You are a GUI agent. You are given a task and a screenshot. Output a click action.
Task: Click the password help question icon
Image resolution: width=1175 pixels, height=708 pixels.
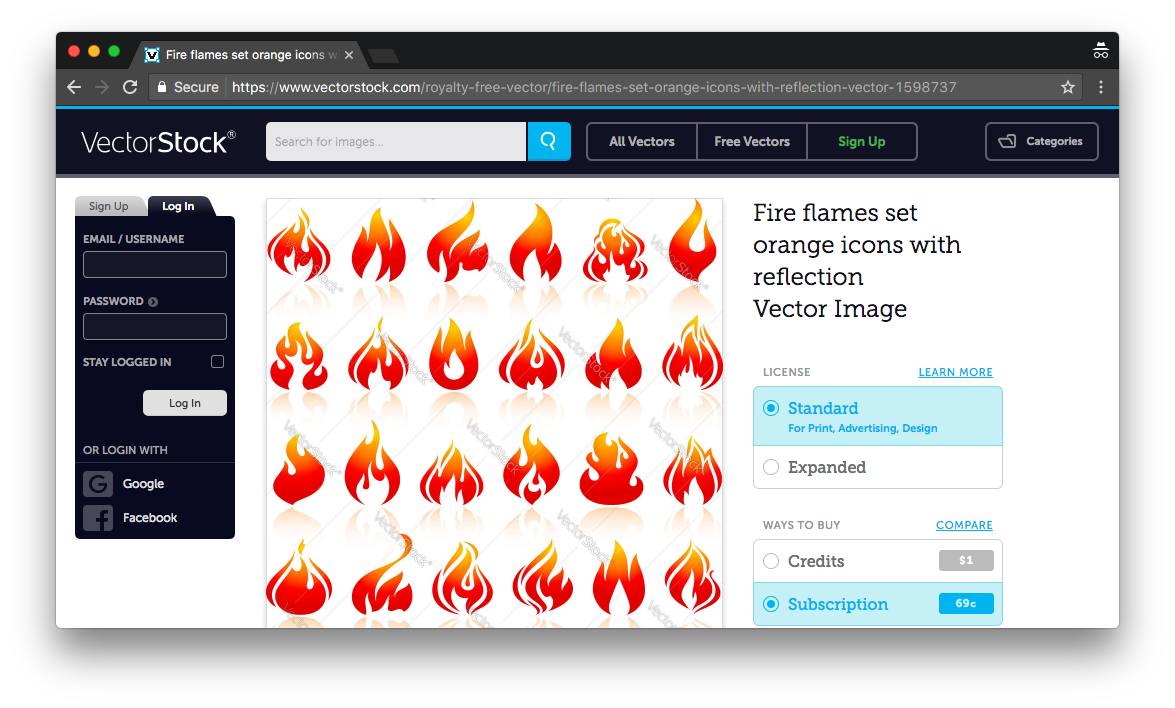click(153, 302)
